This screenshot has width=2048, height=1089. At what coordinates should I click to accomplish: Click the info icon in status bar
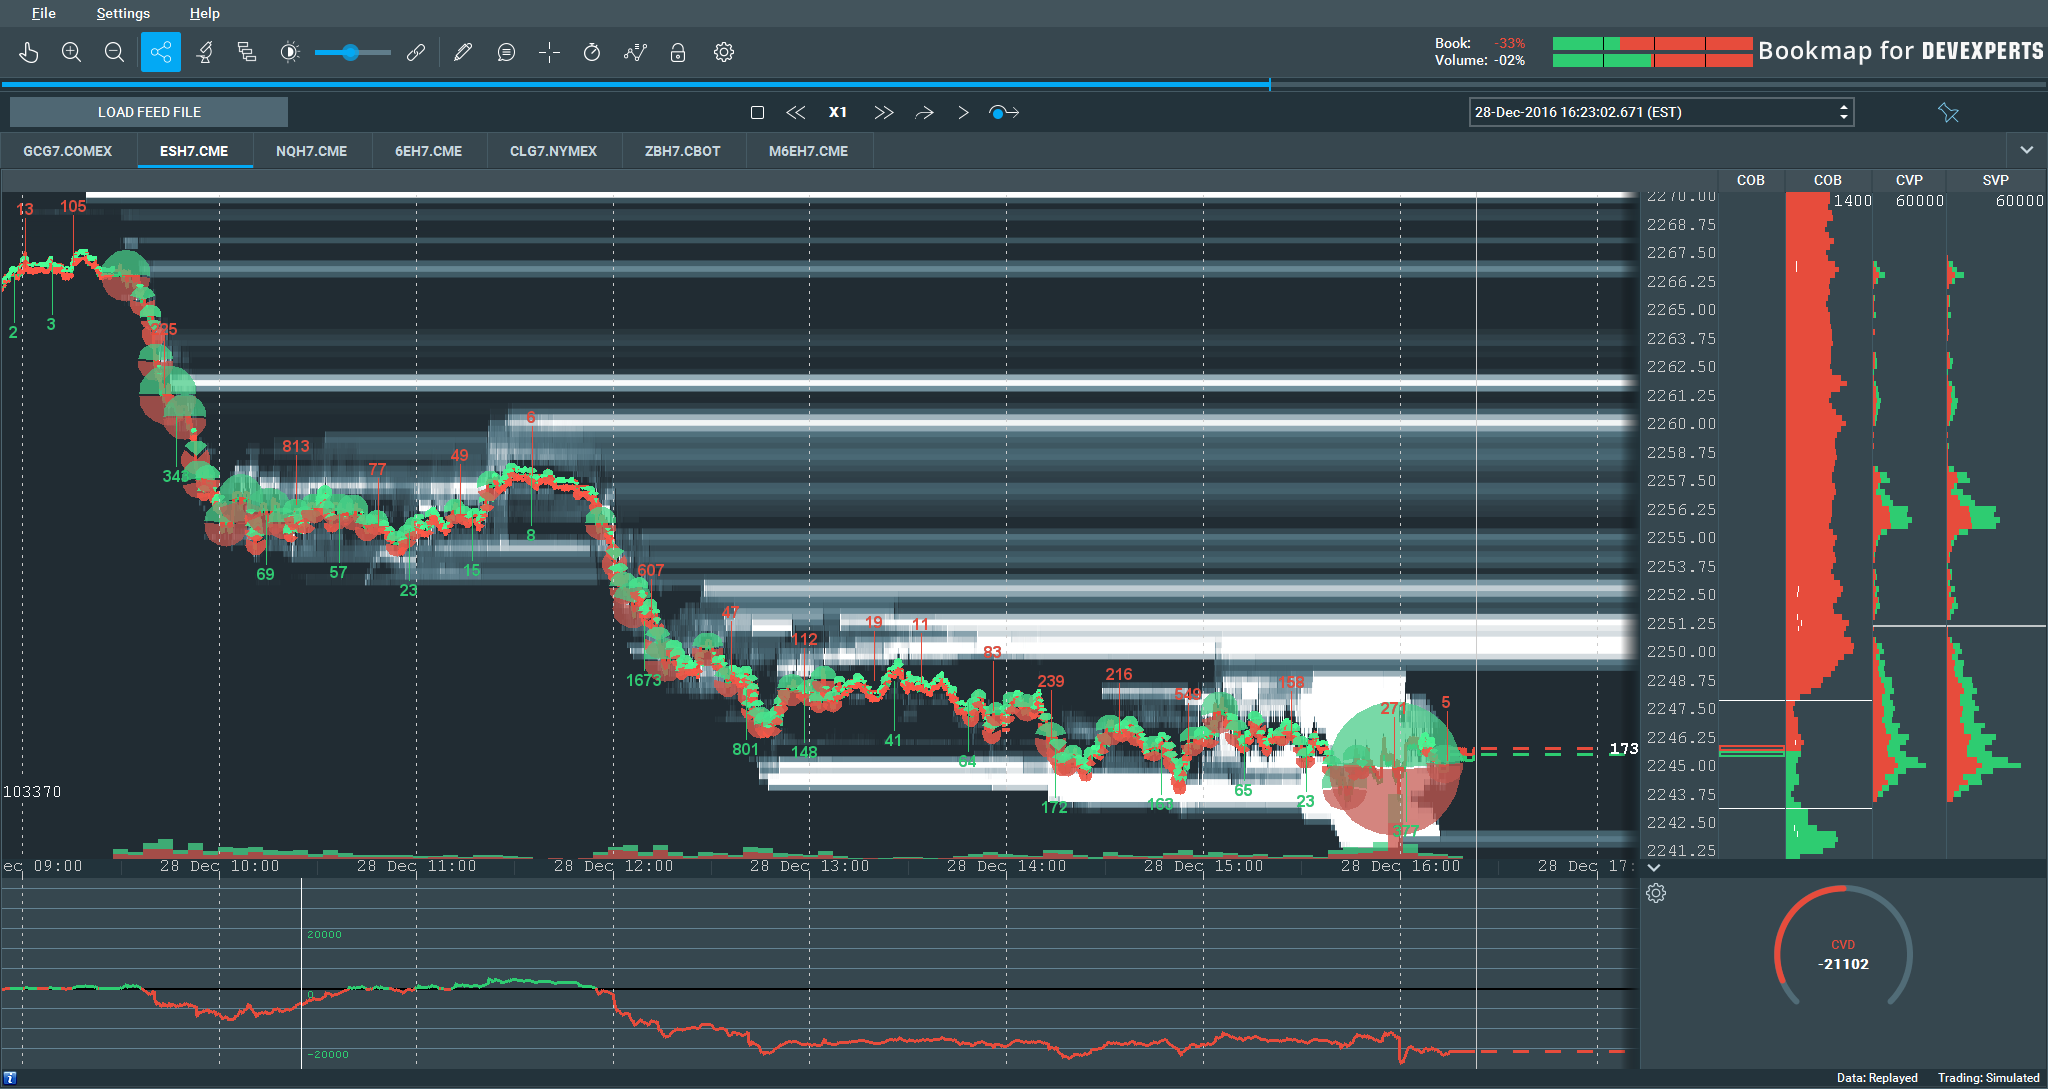pyautogui.click(x=10, y=1078)
